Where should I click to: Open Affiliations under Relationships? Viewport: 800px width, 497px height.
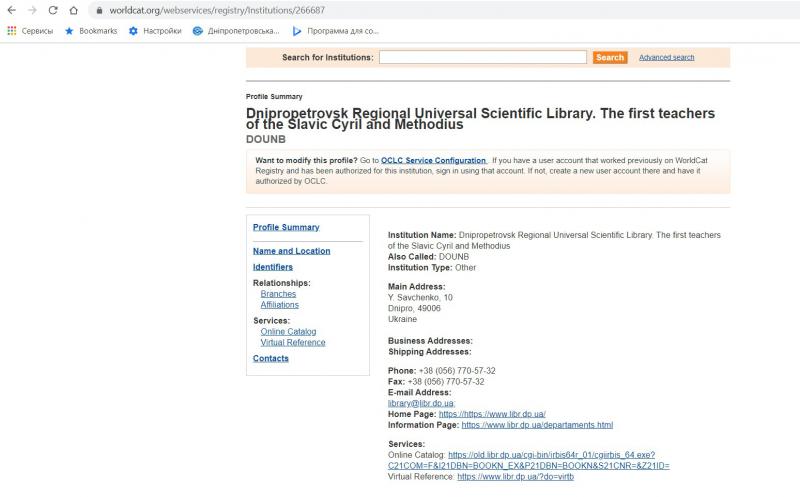click(x=280, y=305)
